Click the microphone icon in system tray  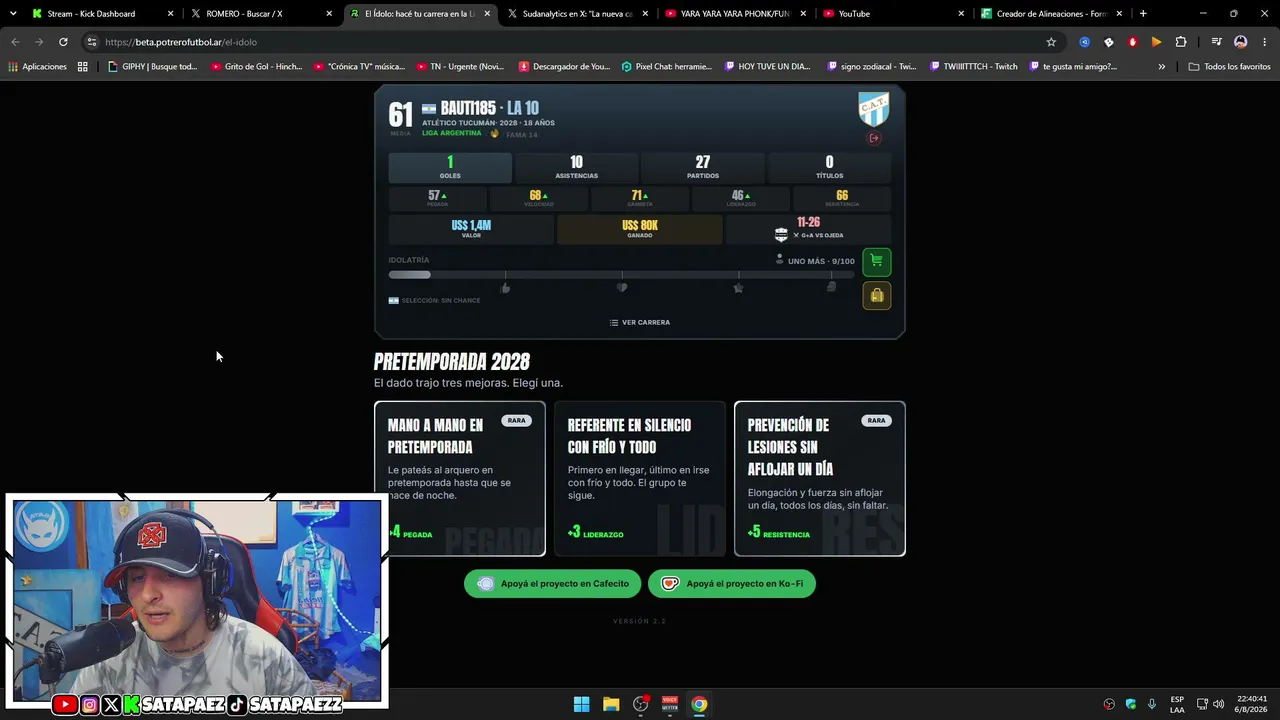pyautogui.click(x=1152, y=704)
